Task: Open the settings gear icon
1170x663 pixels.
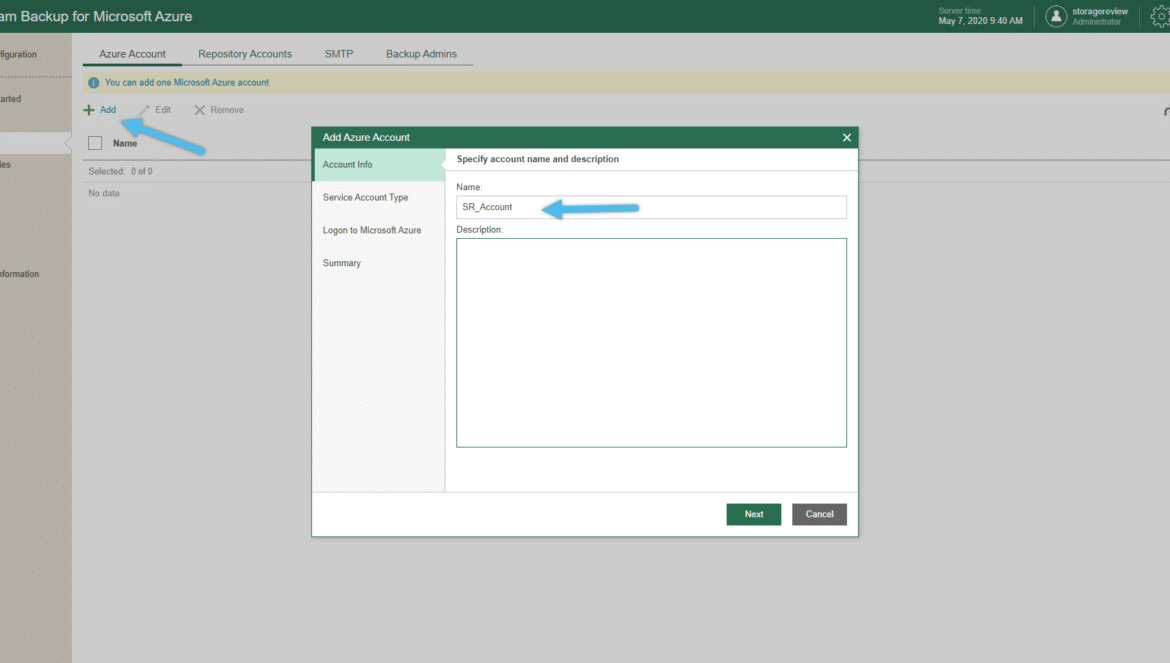Action: click(1160, 16)
